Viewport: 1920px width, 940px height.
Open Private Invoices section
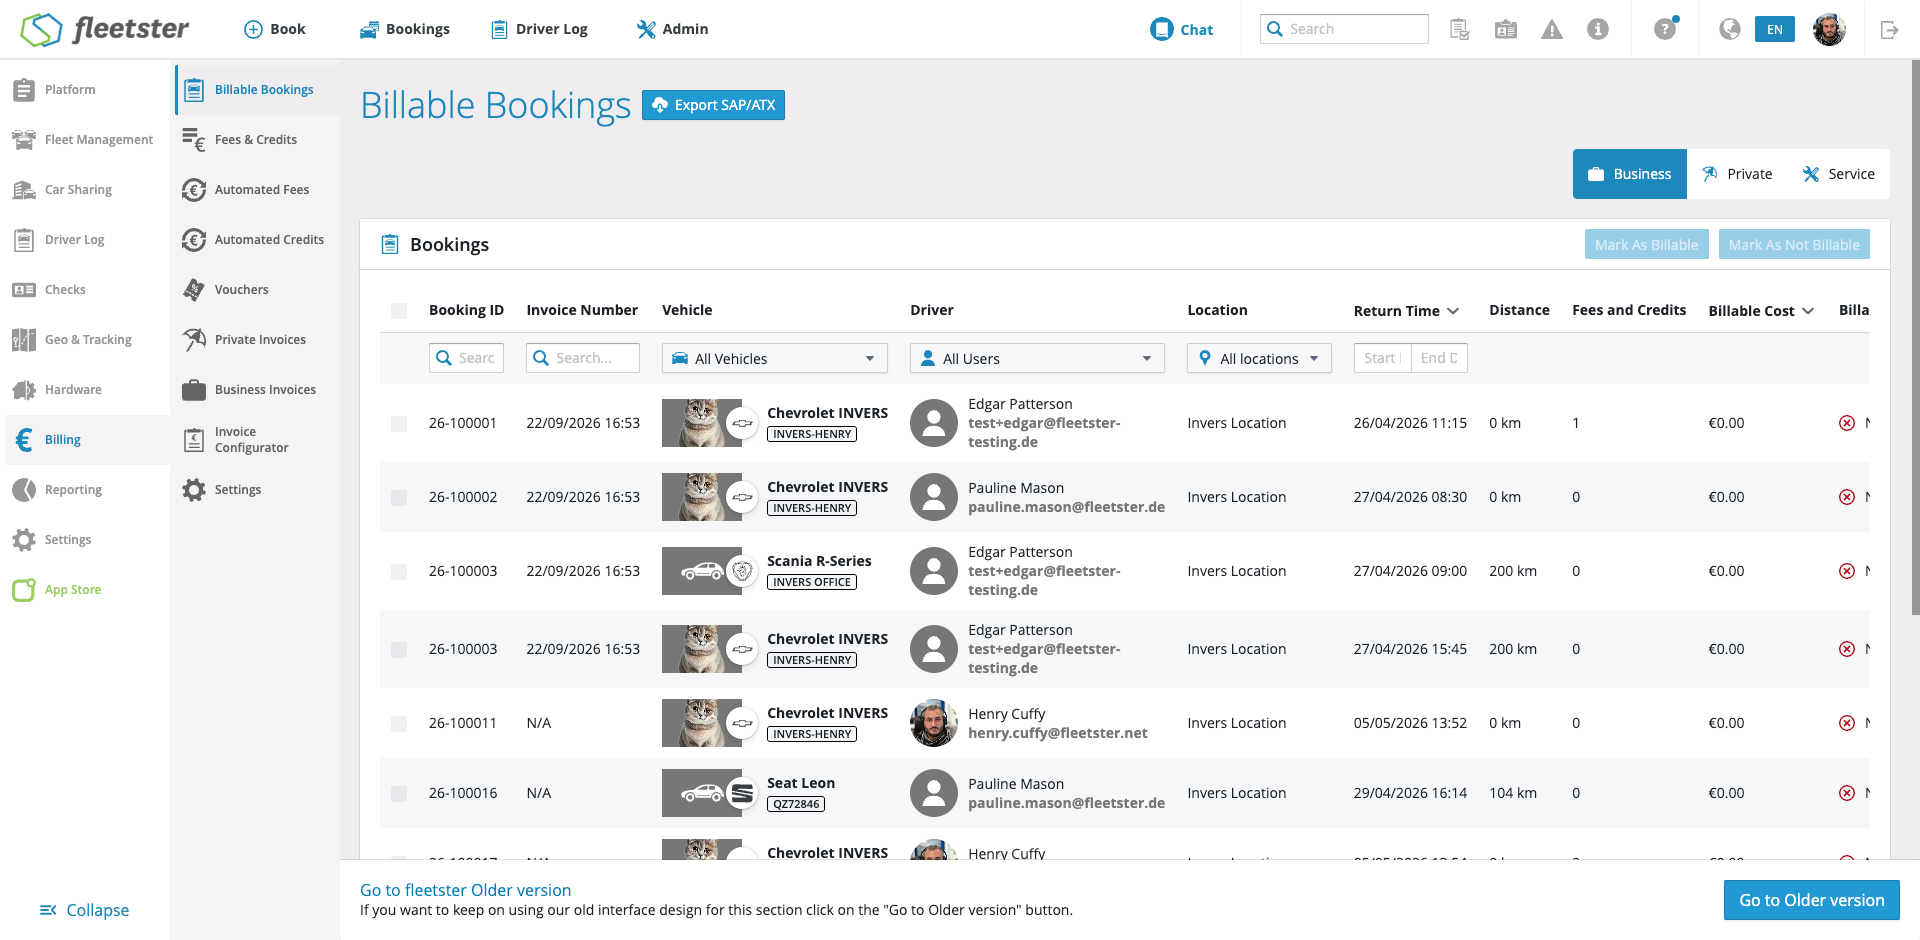pos(256,340)
